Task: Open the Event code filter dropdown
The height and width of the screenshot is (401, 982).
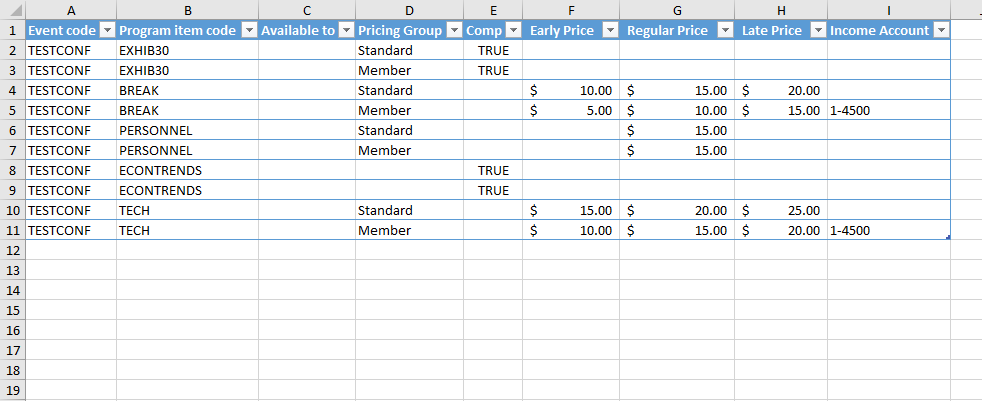Action: pos(106,30)
